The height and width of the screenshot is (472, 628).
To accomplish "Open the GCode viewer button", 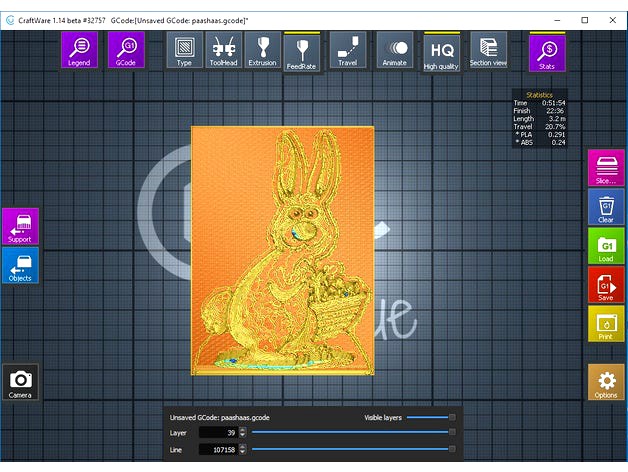I will click(126, 50).
